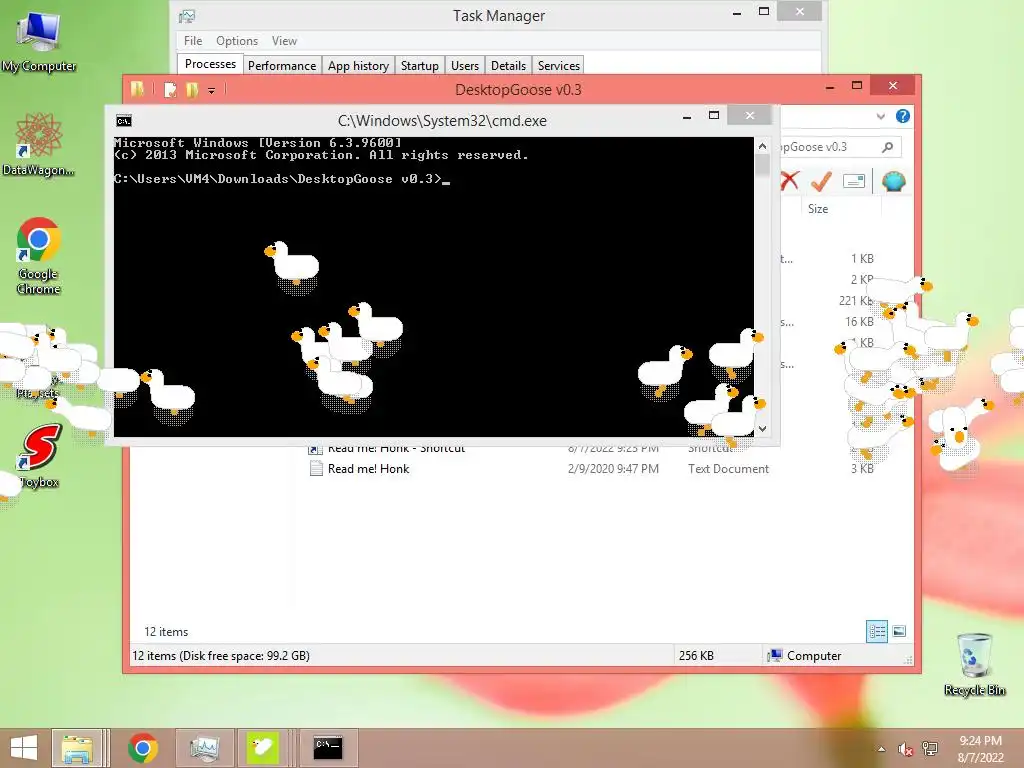Screen dimensions: 1024x768
Task: Click scroll up arrow in cmd window
Action: (x=762, y=146)
